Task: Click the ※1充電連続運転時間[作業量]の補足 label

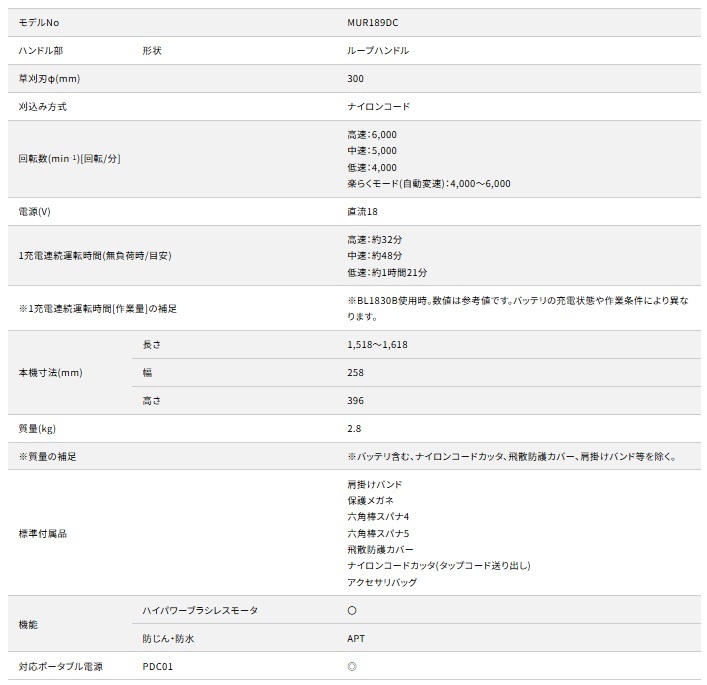Action: pos(98,308)
